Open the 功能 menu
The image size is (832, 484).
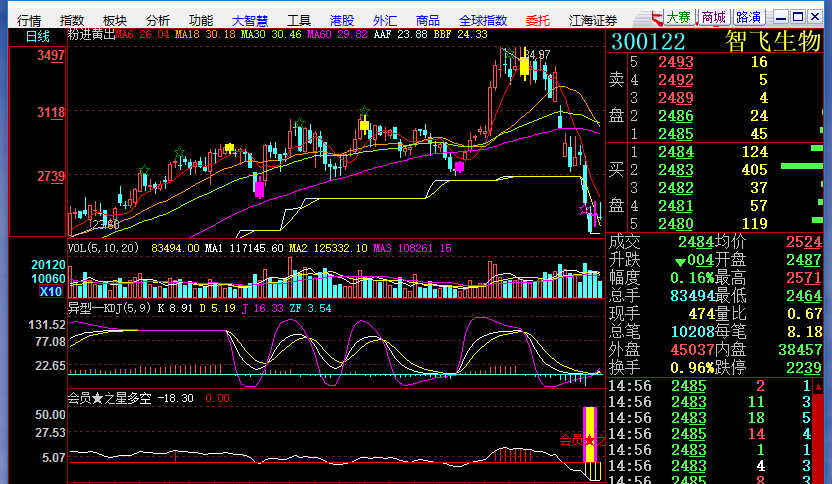click(x=201, y=20)
